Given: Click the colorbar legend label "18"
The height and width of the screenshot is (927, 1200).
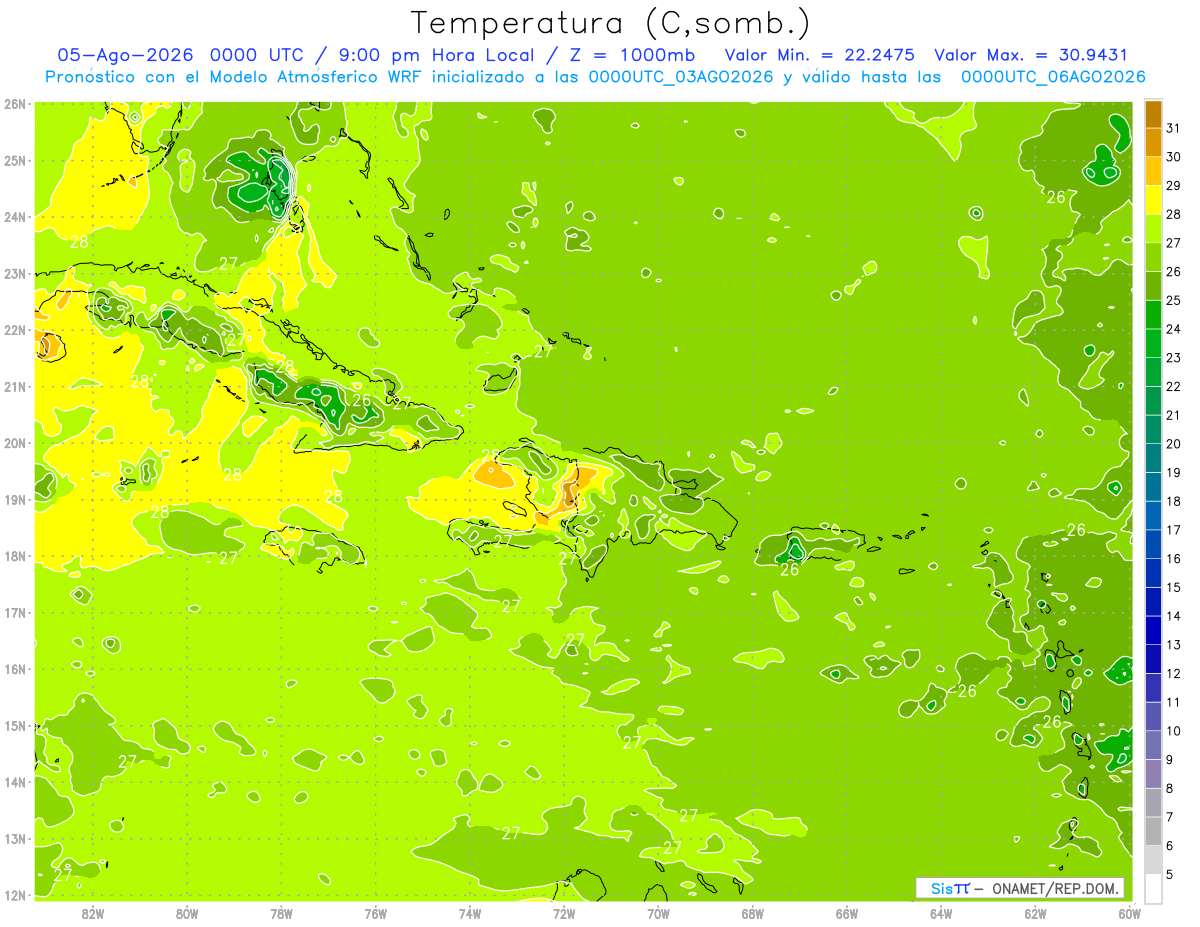Looking at the screenshot, I should (x=1173, y=501).
